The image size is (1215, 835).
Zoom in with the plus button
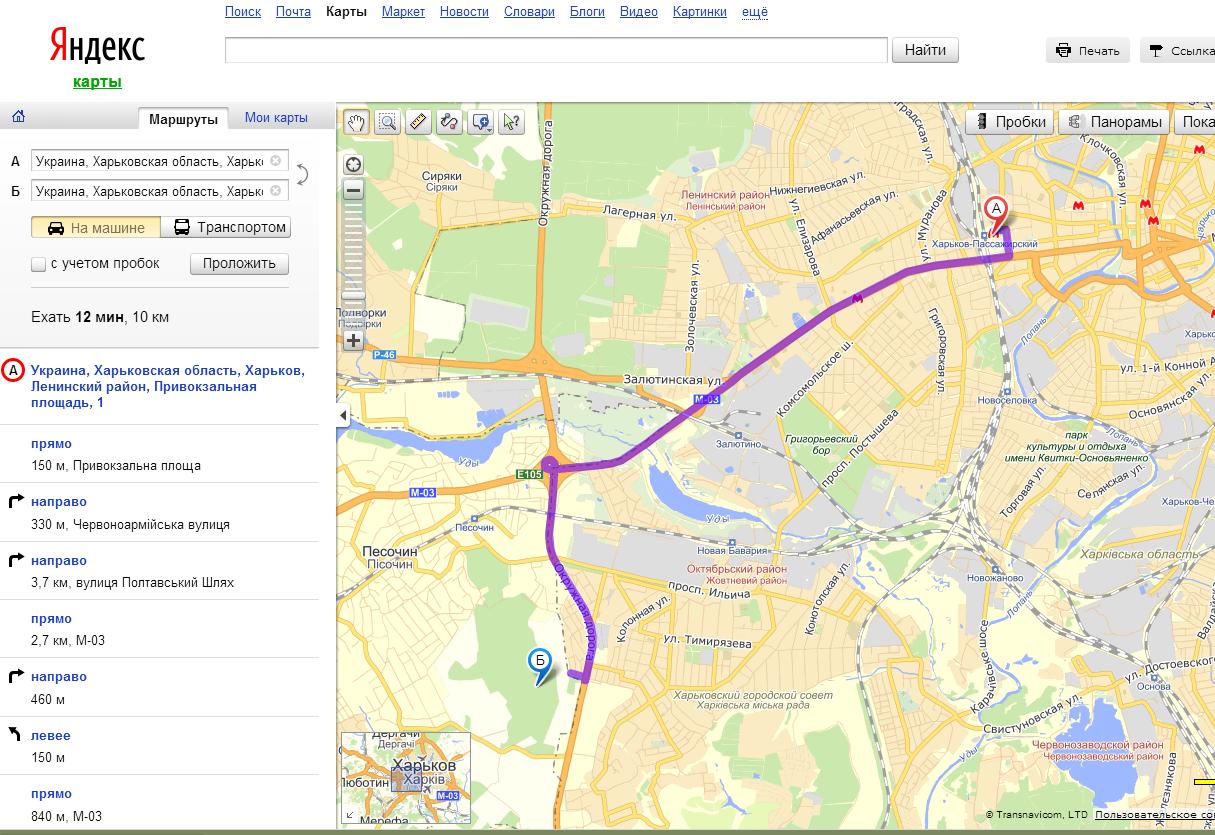click(x=353, y=340)
